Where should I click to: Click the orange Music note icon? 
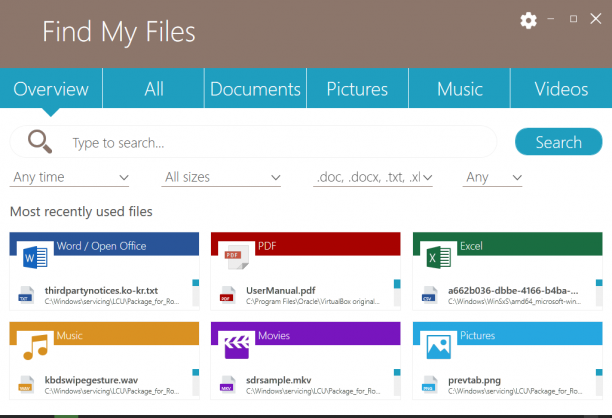[35, 347]
